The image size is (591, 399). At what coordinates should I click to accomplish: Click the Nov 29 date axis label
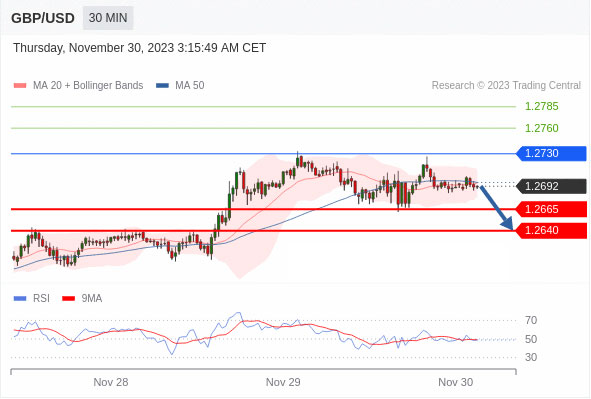click(x=283, y=382)
